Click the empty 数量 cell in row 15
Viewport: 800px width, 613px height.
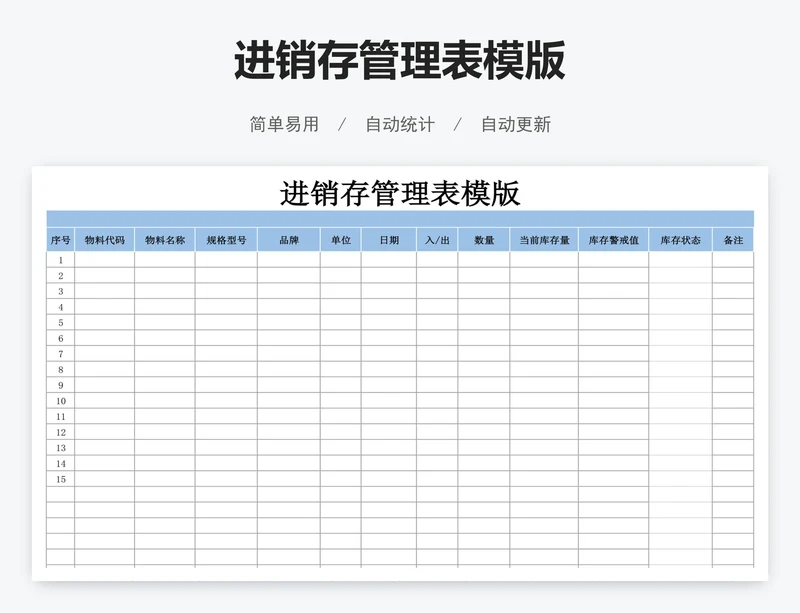[484, 479]
